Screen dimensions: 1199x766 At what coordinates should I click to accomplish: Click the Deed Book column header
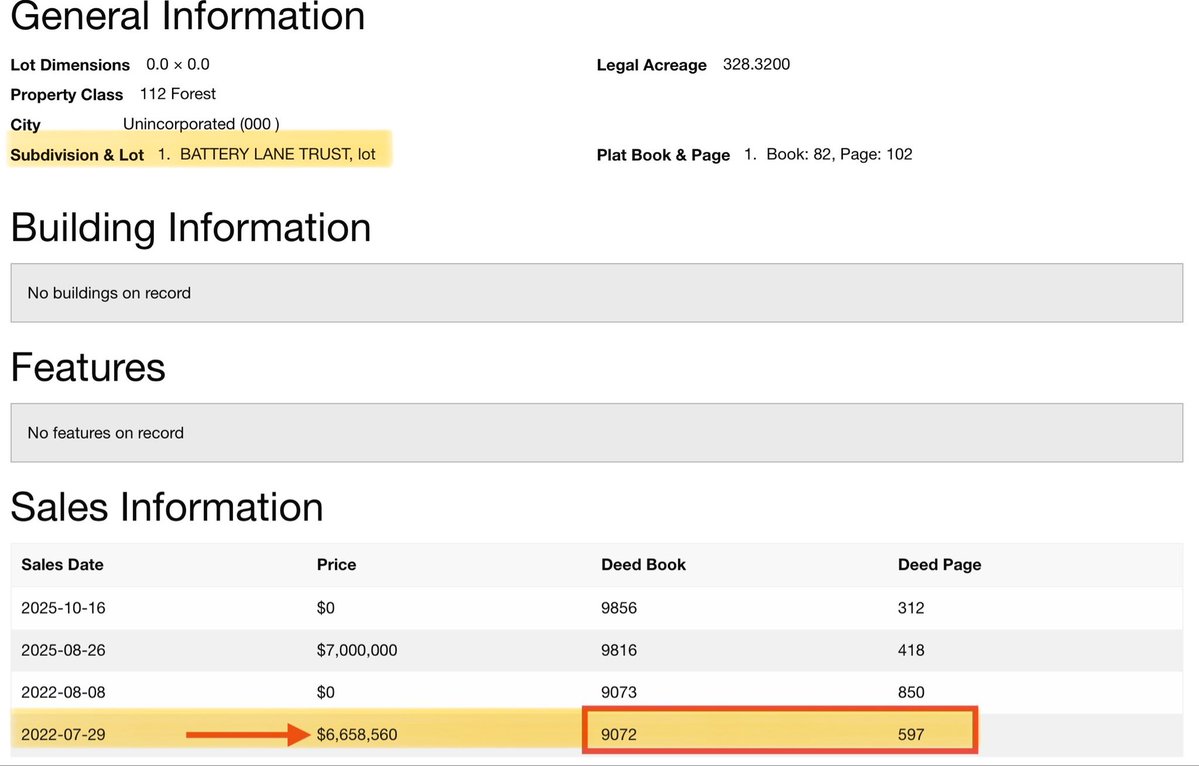click(x=643, y=565)
